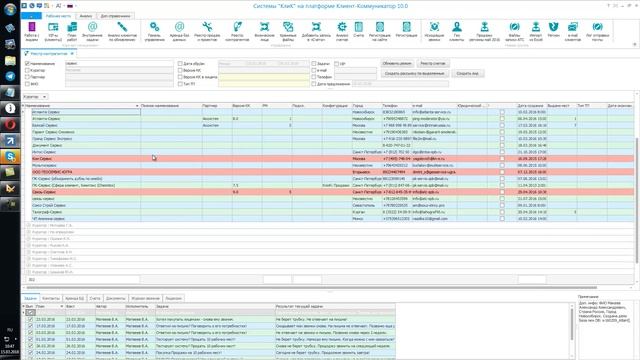Click the 'Наименование' filter text field
Viewport: 640px width, 360px height.
119,64
